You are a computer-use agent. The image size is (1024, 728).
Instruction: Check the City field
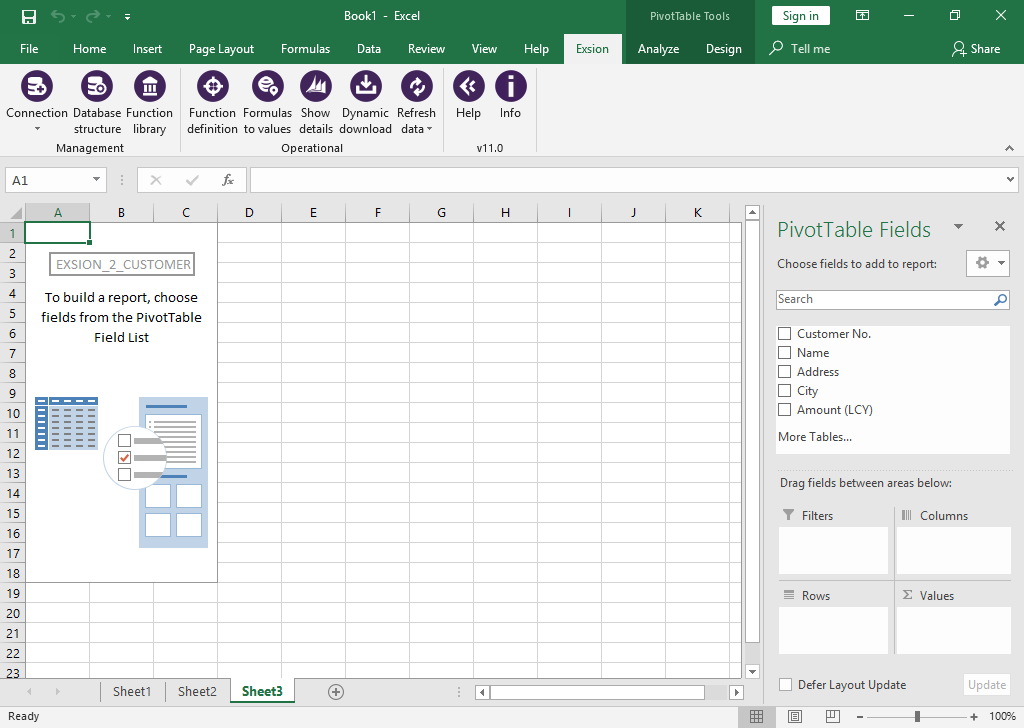point(784,390)
